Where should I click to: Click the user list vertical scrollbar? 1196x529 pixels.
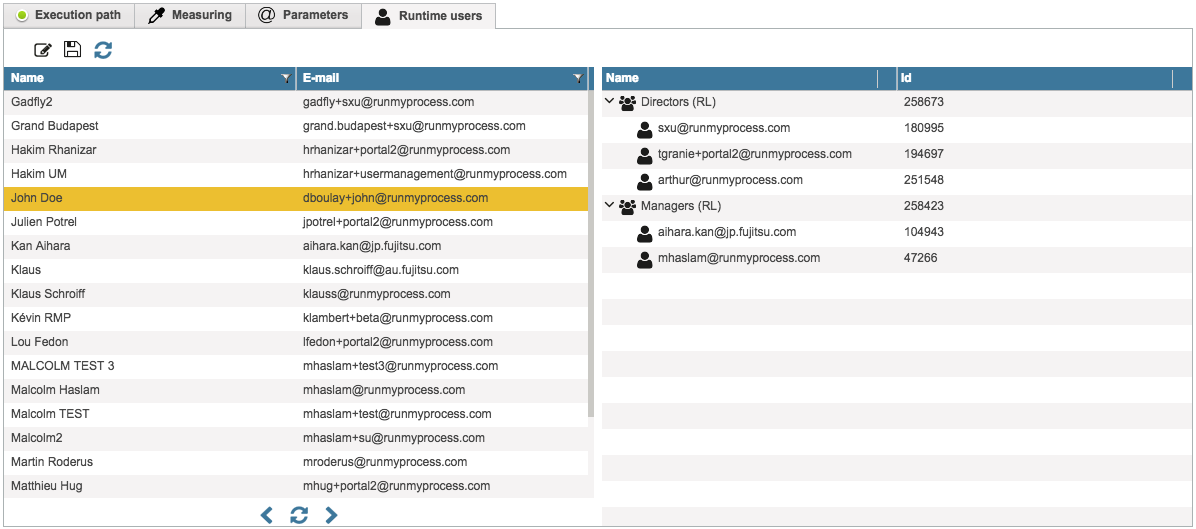[591, 252]
